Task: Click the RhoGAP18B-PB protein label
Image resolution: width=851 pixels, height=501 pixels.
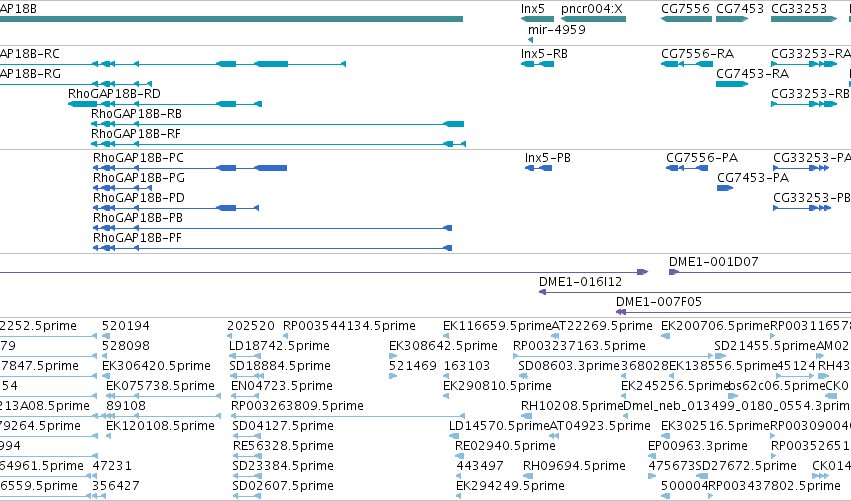Action: 138,218
